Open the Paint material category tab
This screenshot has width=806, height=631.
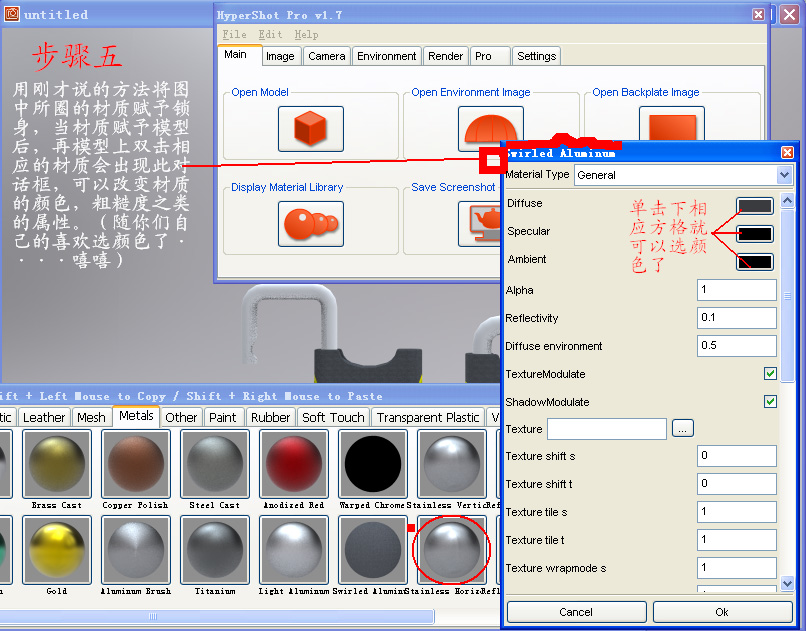pos(223,417)
